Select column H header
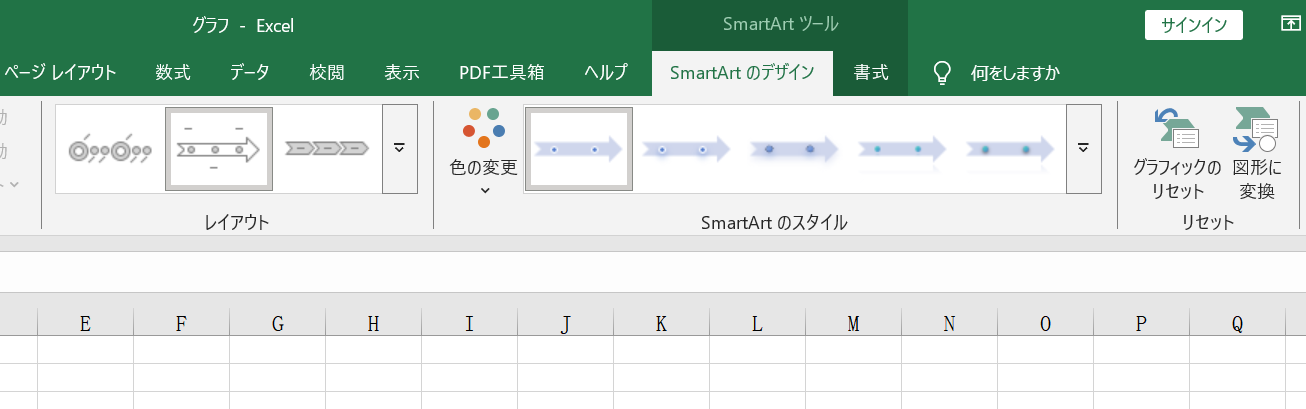 click(373, 322)
